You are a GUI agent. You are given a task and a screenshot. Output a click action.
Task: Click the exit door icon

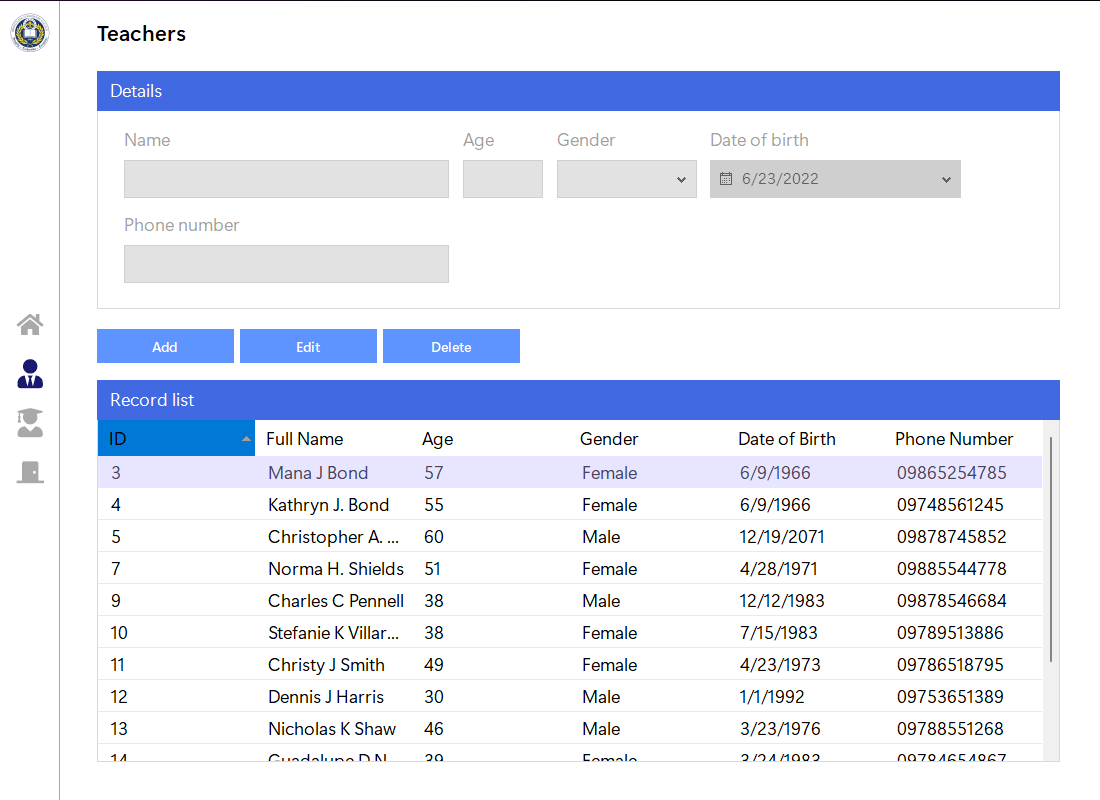click(30, 472)
